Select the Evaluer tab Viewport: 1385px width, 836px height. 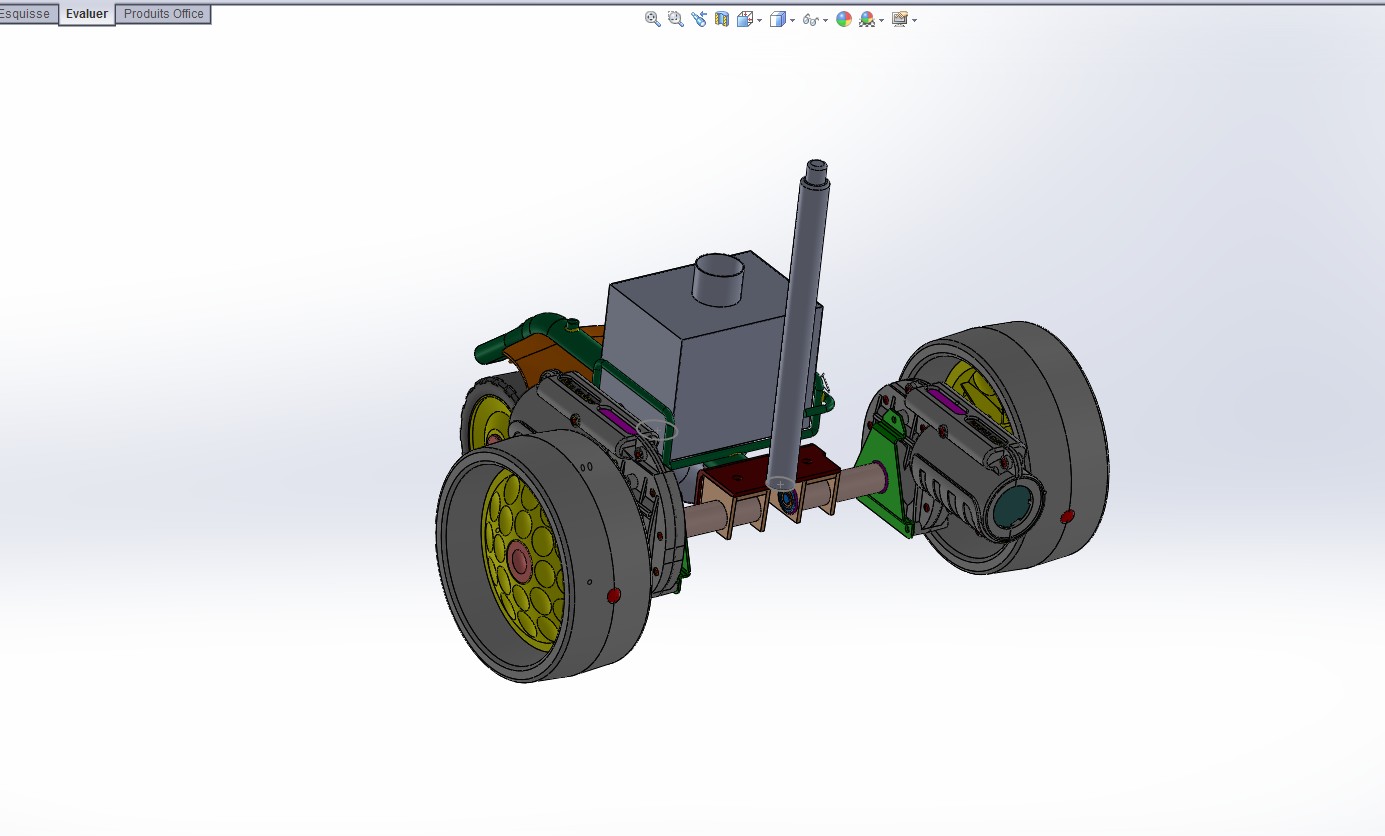coord(87,14)
